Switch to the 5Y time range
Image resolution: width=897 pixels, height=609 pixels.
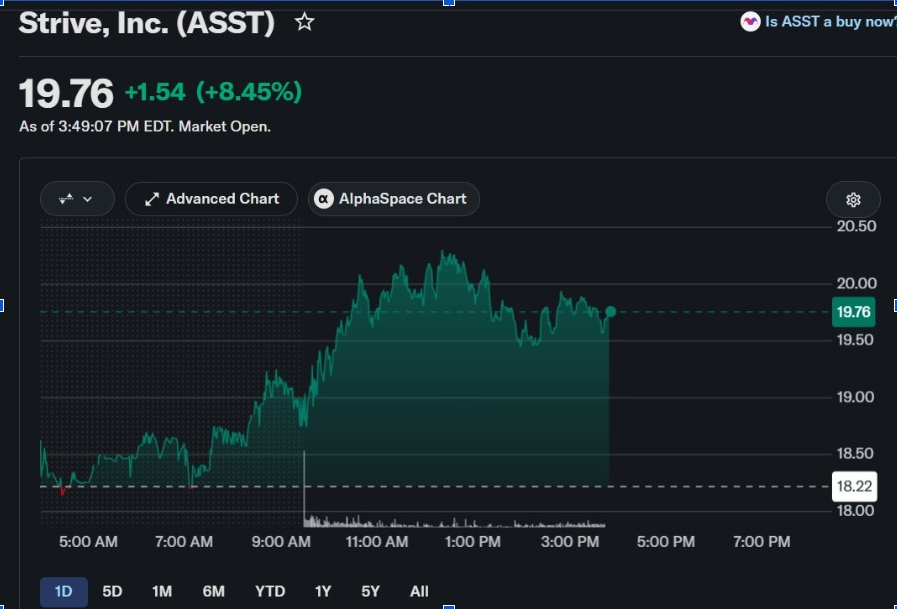click(x=370, y=591)
